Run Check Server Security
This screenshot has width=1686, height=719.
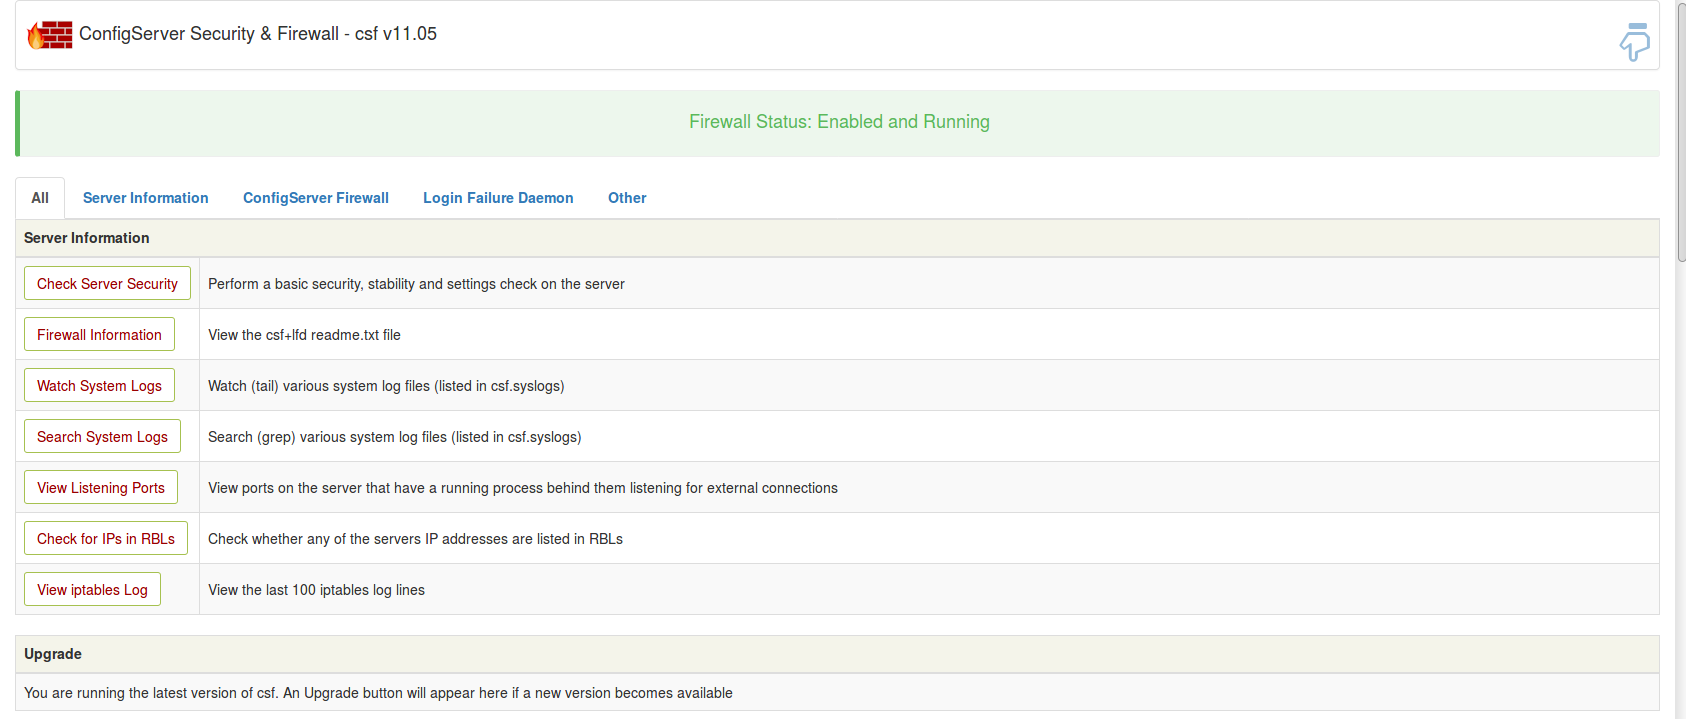107,284
